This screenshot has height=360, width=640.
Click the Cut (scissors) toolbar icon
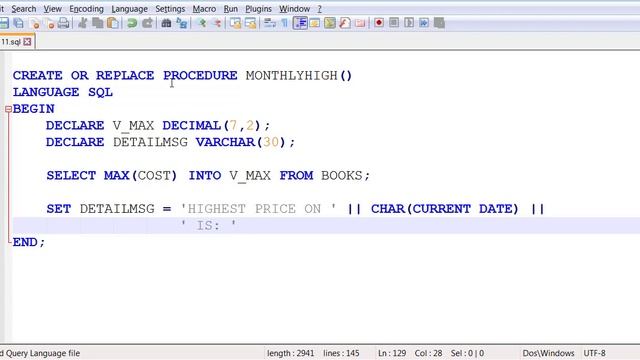pos(82,23)
